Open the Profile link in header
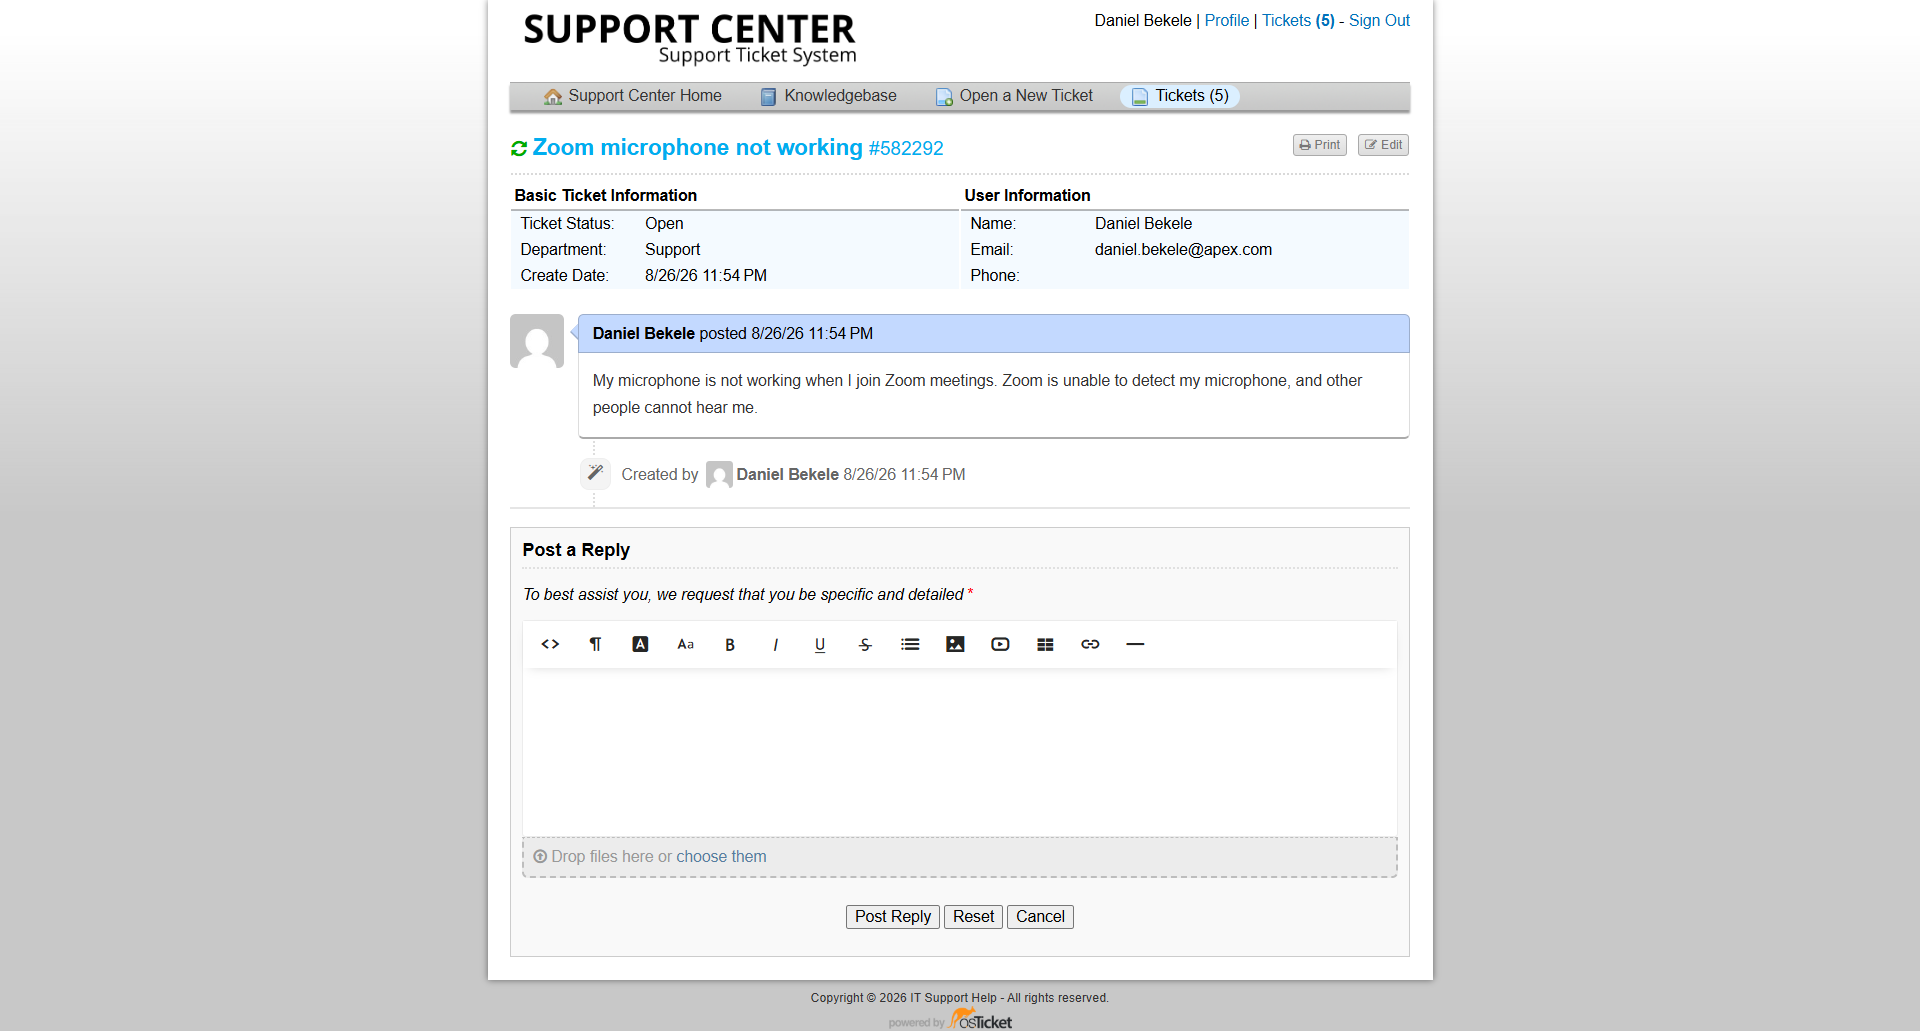This screenshot has width=1920, height=1031. [x=1227, y=20]
